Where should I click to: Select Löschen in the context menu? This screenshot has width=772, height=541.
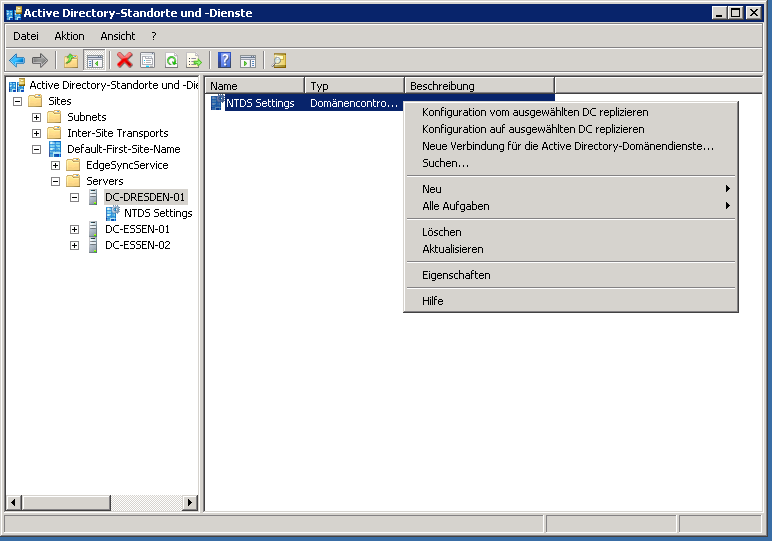pyautogui.click(x=441, y=232)
